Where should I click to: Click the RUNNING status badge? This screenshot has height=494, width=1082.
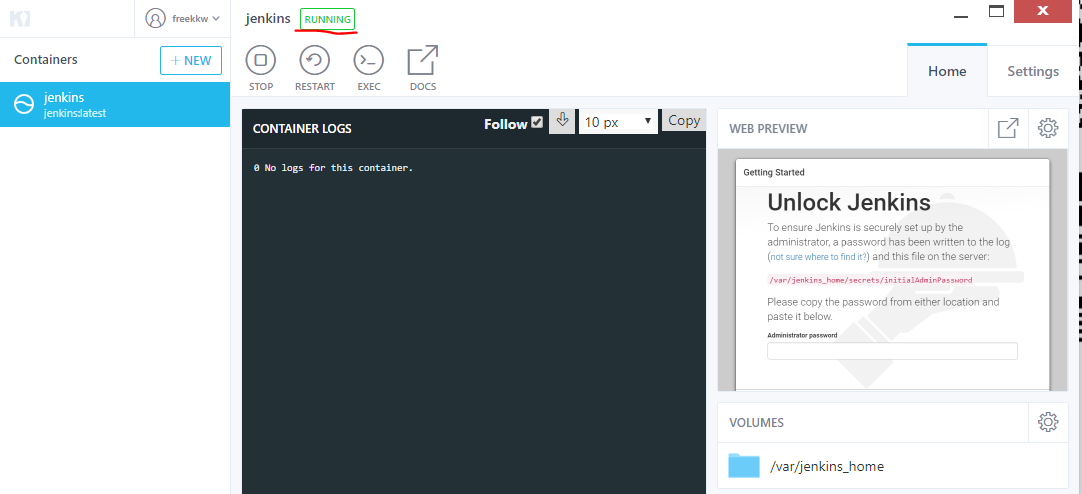pos(327,19)
